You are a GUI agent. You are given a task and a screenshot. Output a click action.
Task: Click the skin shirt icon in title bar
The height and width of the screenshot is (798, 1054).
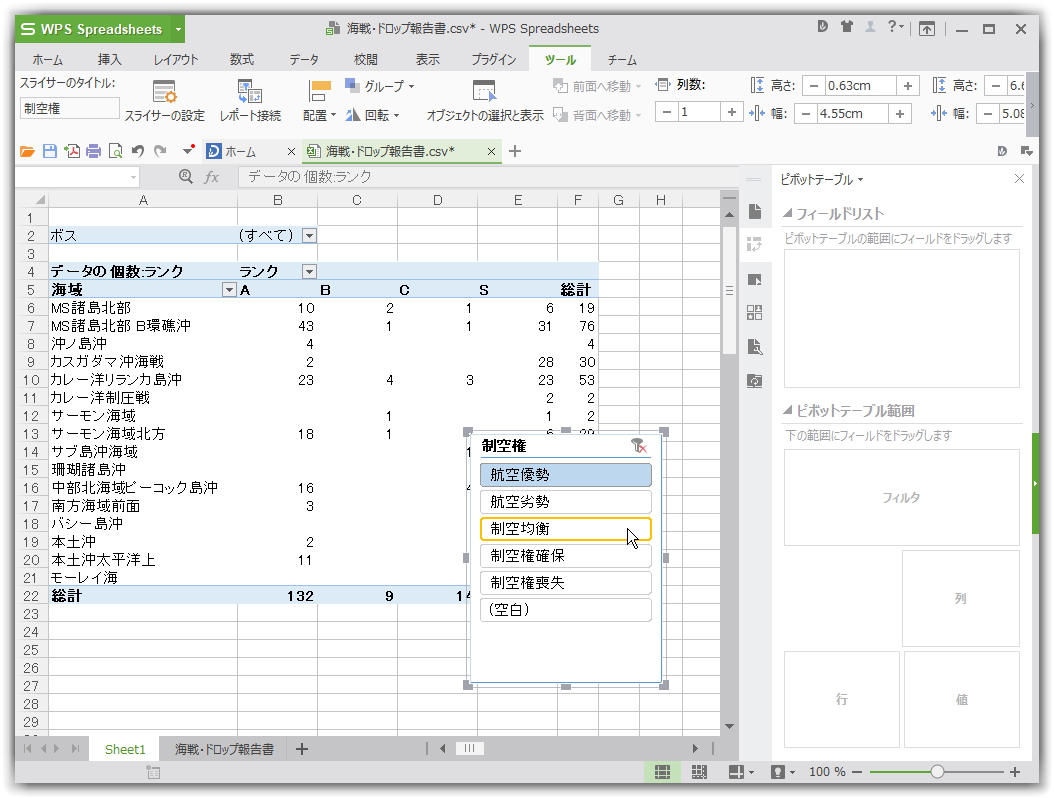click(846, 27)
